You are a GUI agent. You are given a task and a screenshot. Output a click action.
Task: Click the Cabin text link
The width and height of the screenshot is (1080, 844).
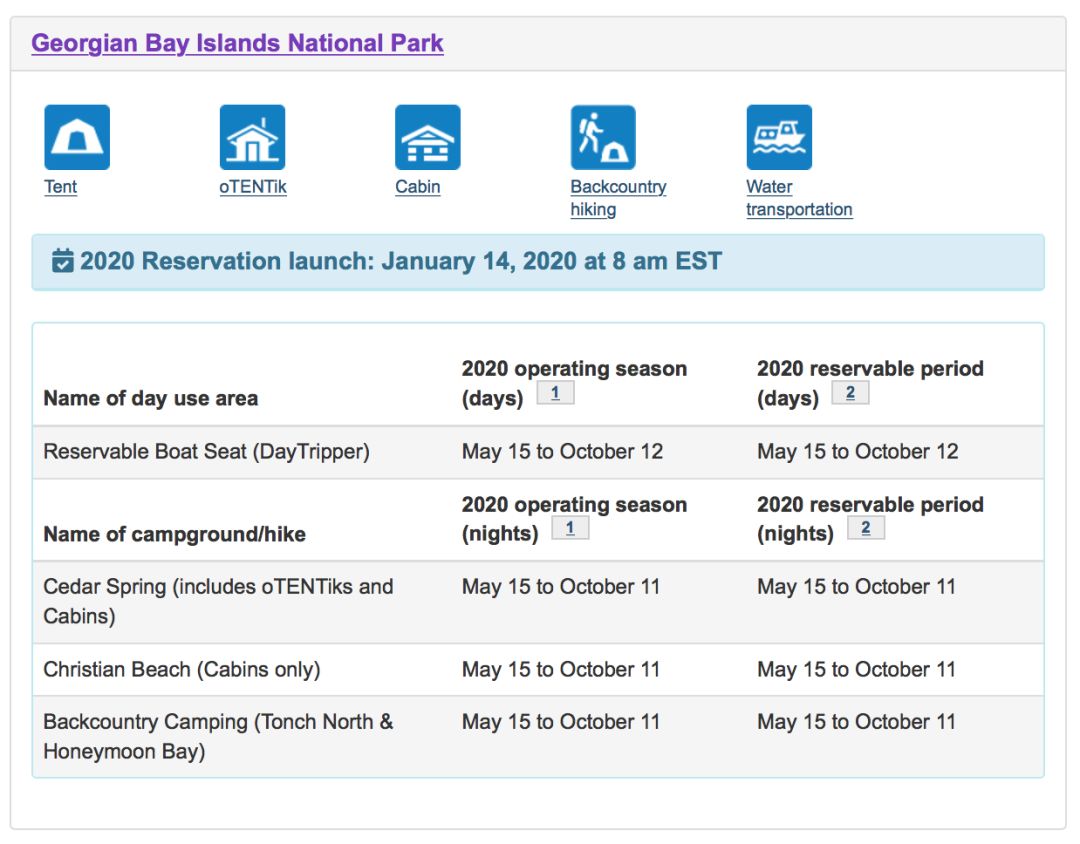click(x=417, y=187)
